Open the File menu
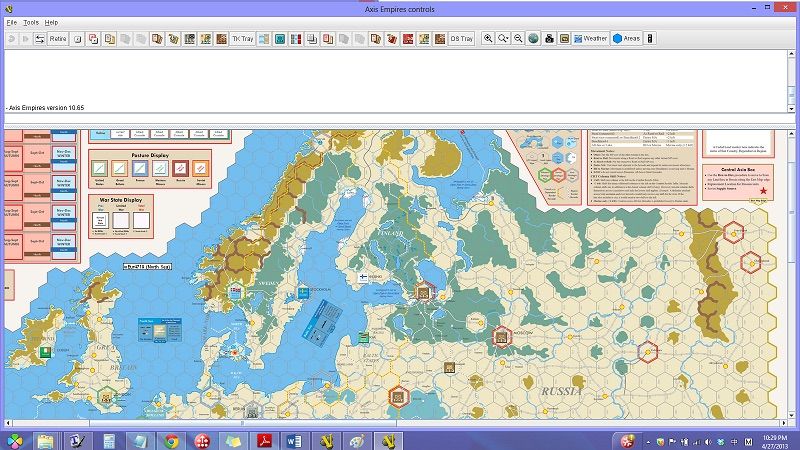 11,22
